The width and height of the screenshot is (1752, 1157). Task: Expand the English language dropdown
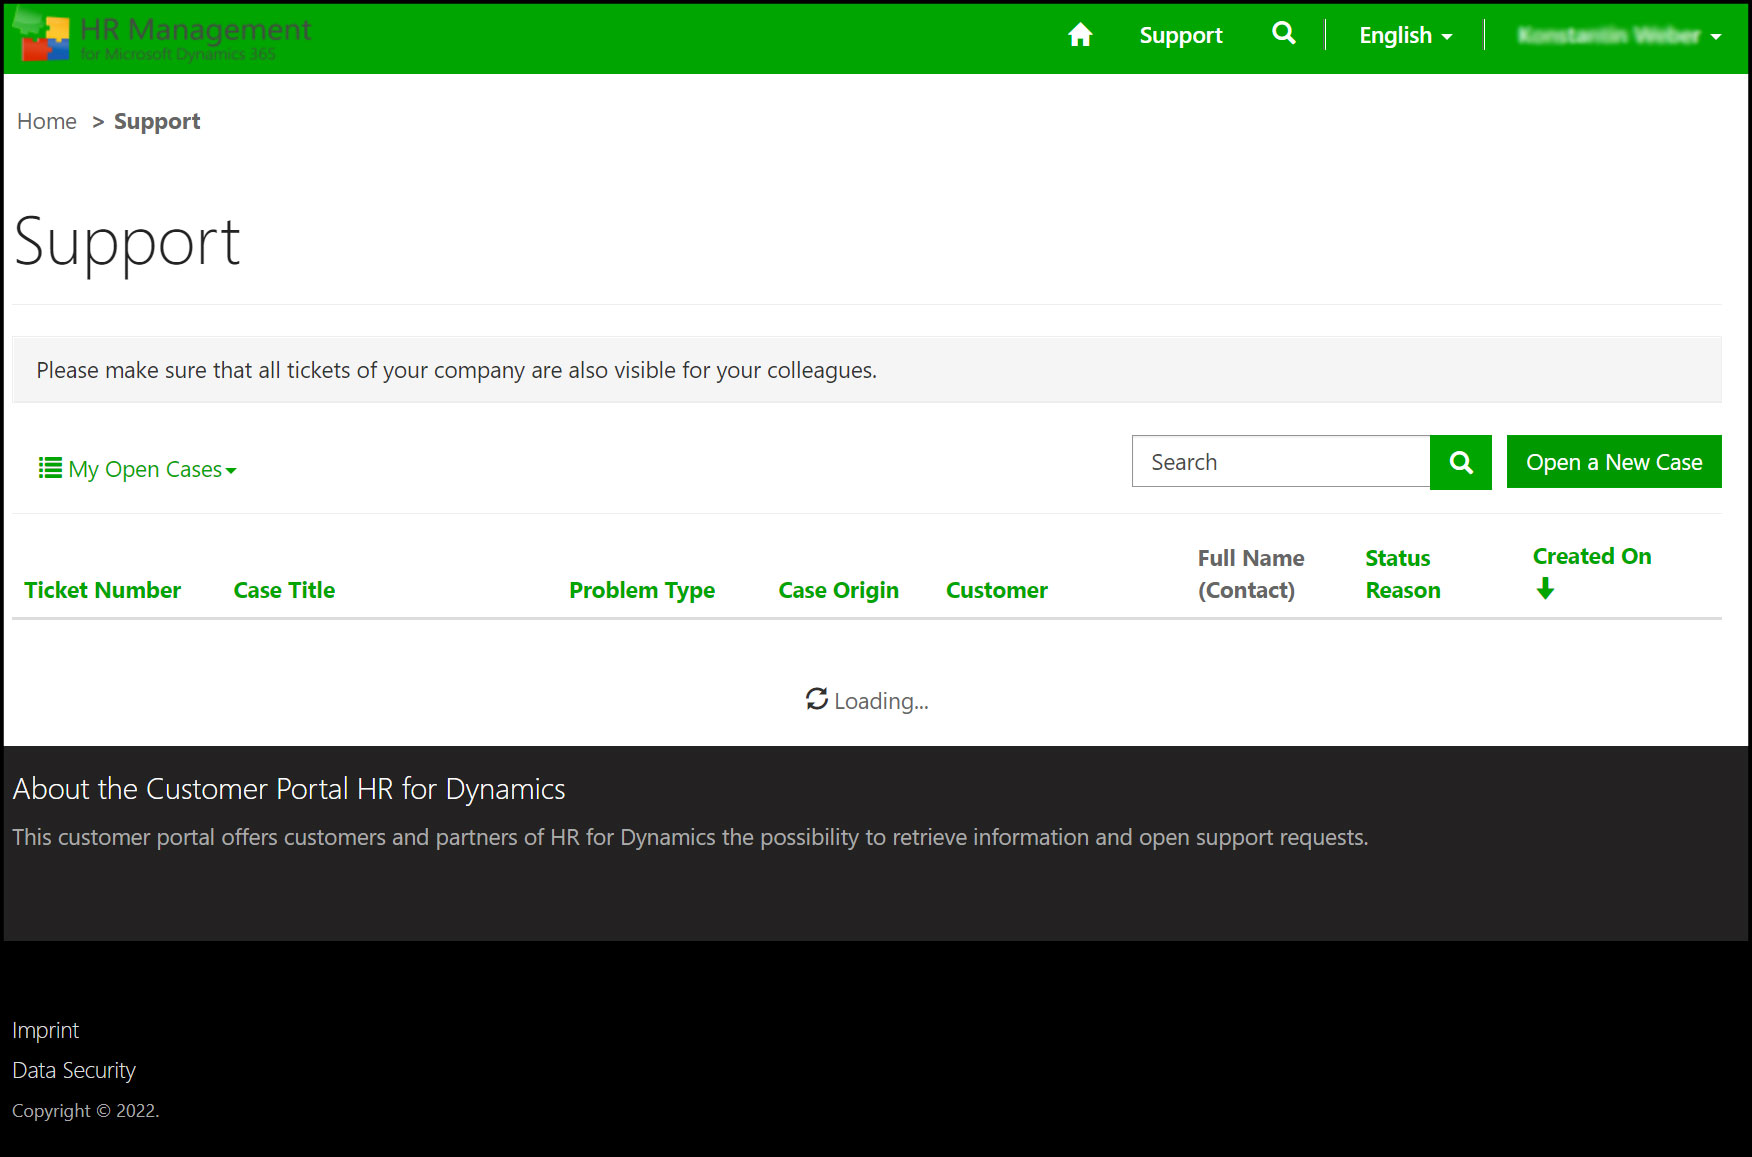[x=1405, y=36]
